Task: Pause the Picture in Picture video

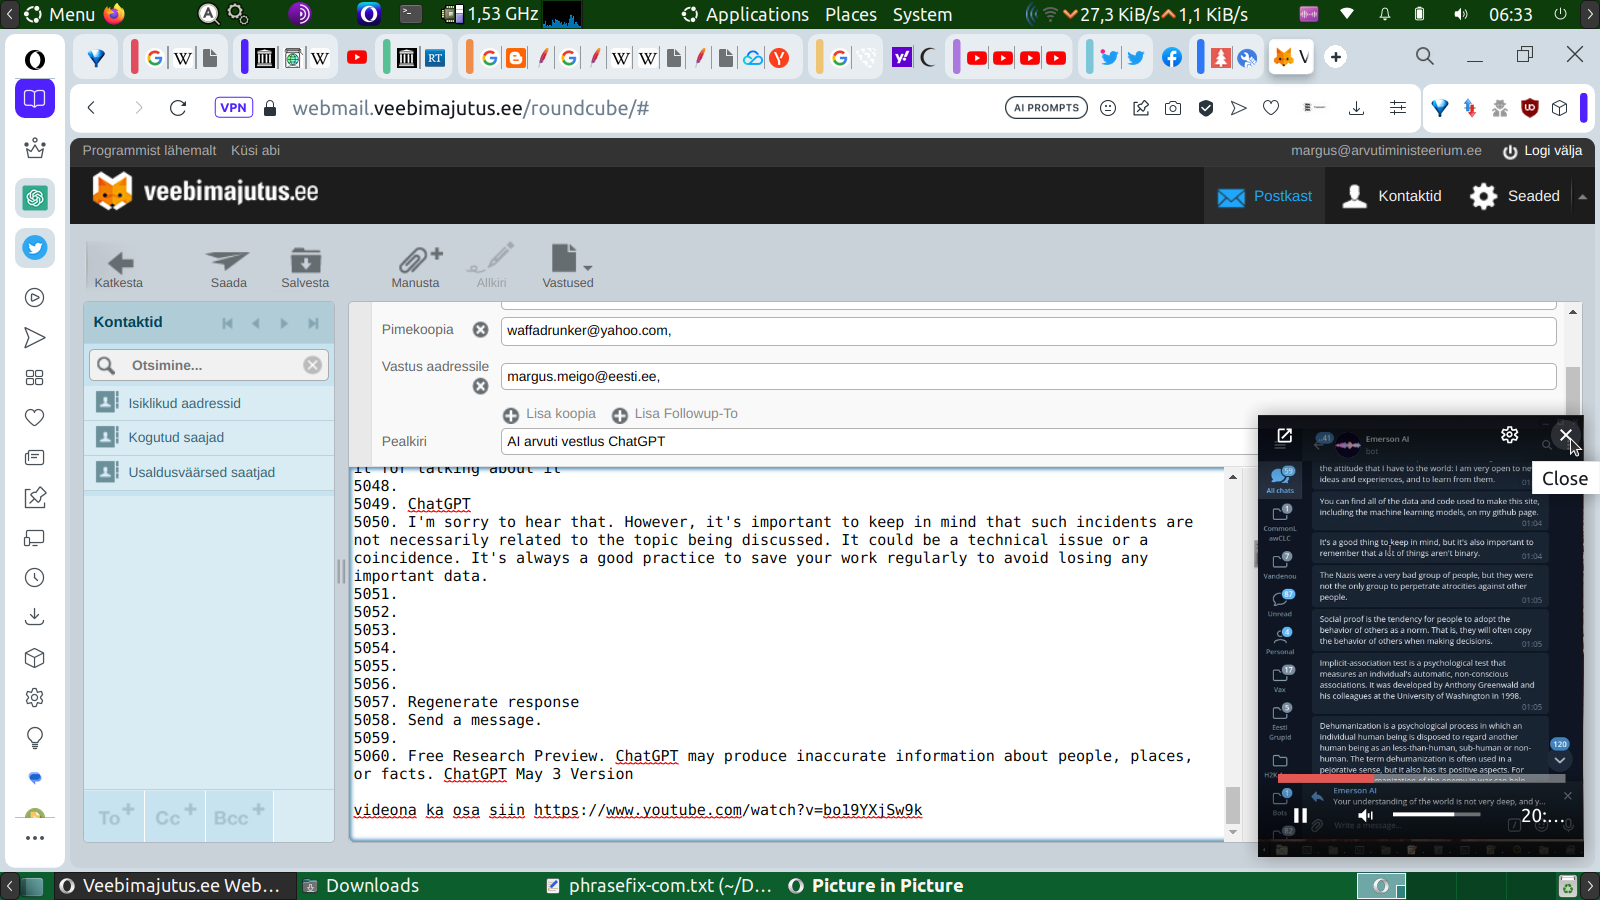Action: pos(1300,816)
